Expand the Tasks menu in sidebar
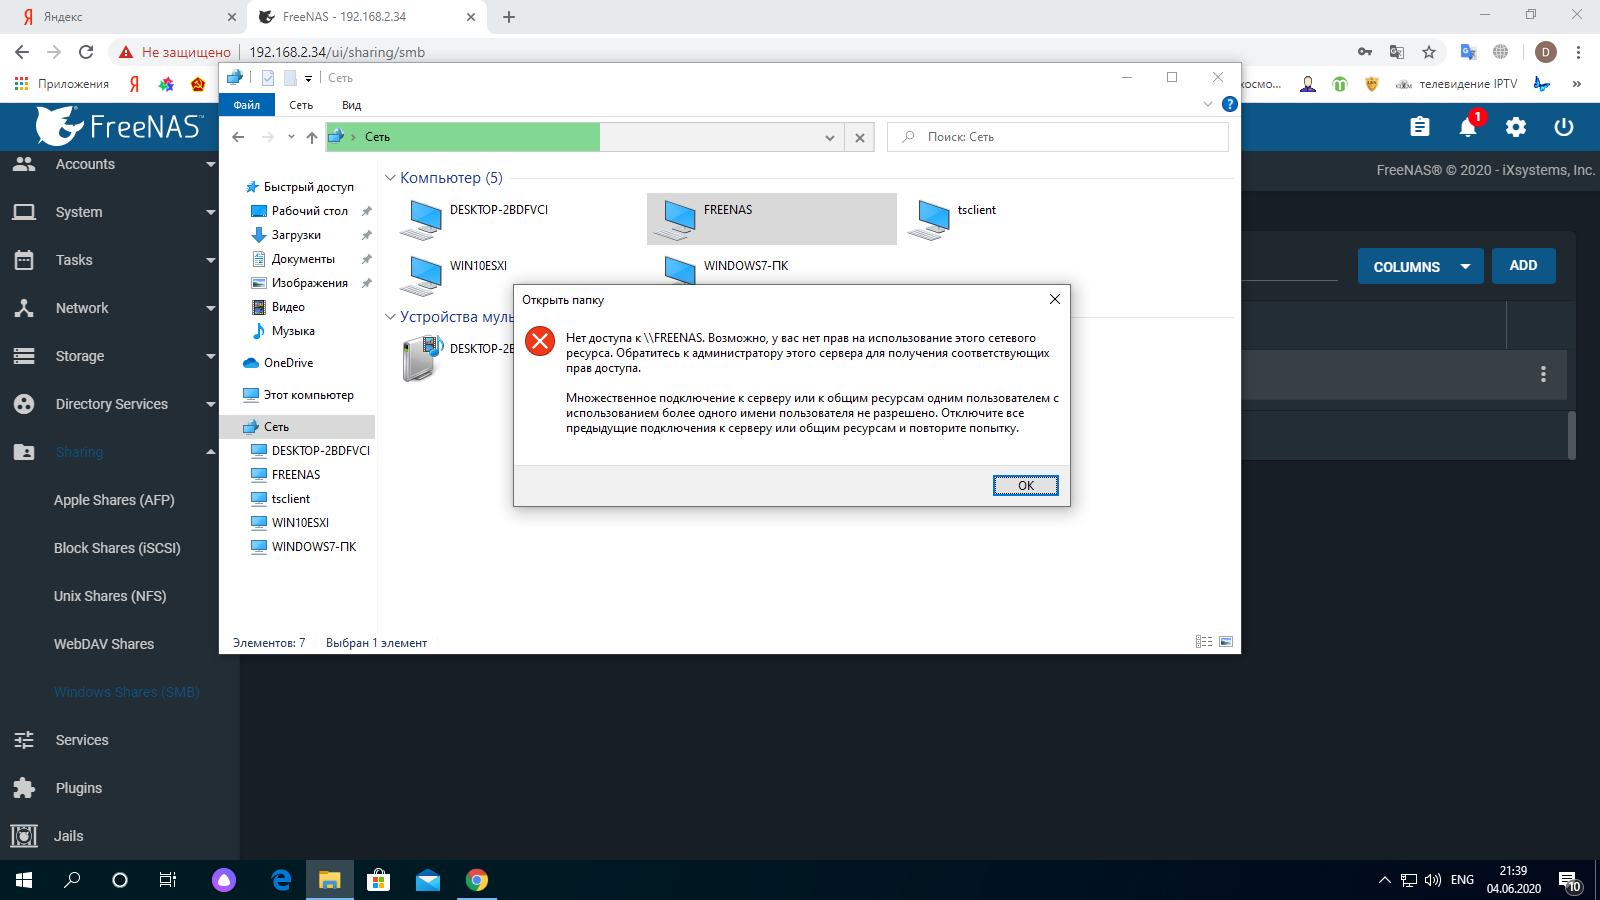Image resolution: width=1600 pixels, height=900 pixels. pyautogui.click(x=120, y=260)
